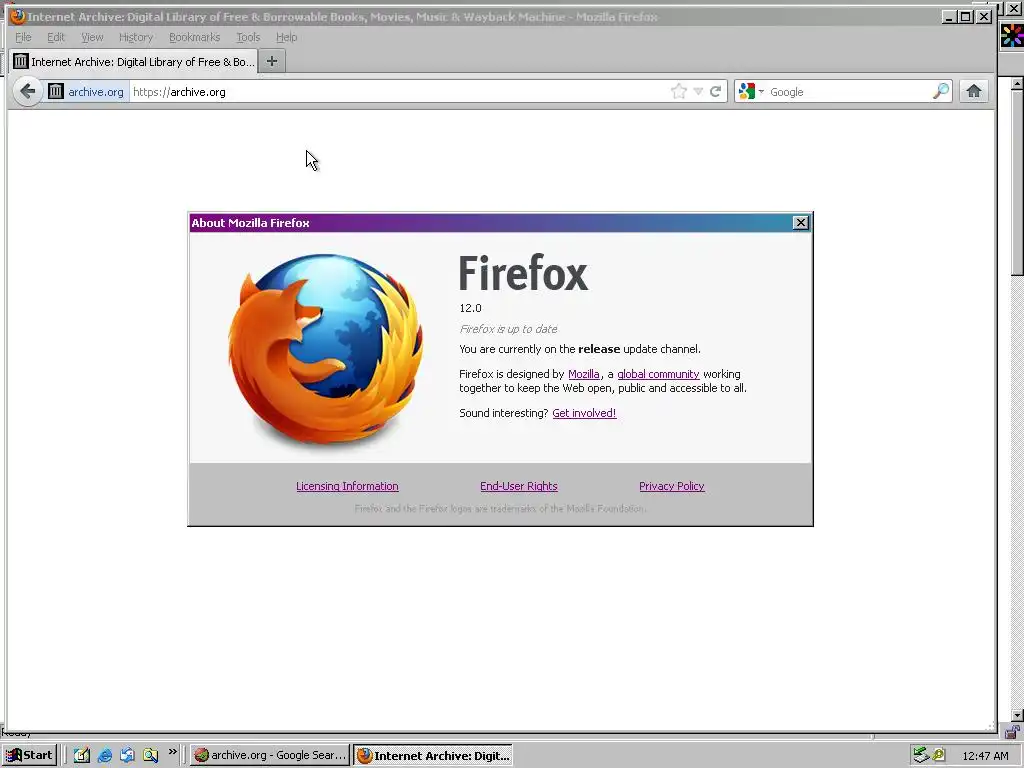Open the Edit menu

56,37
